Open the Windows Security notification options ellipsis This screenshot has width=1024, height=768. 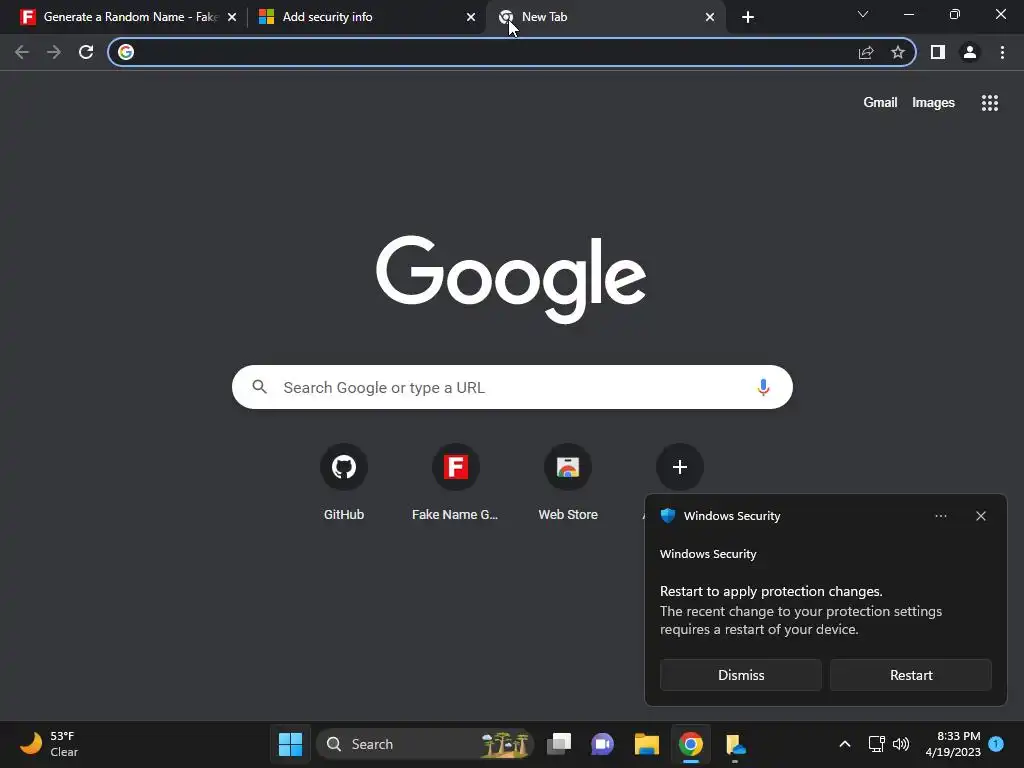pos(940,516)
